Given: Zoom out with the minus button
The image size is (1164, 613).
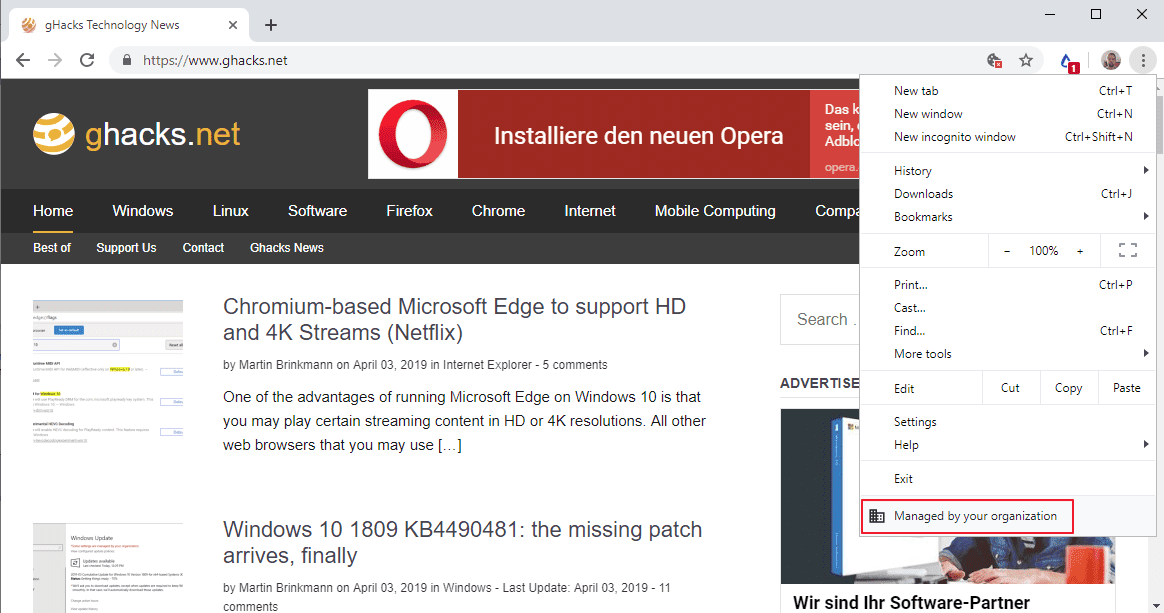Looking at the screenshot, I should pyautogui.click(x=1007, y=252).
